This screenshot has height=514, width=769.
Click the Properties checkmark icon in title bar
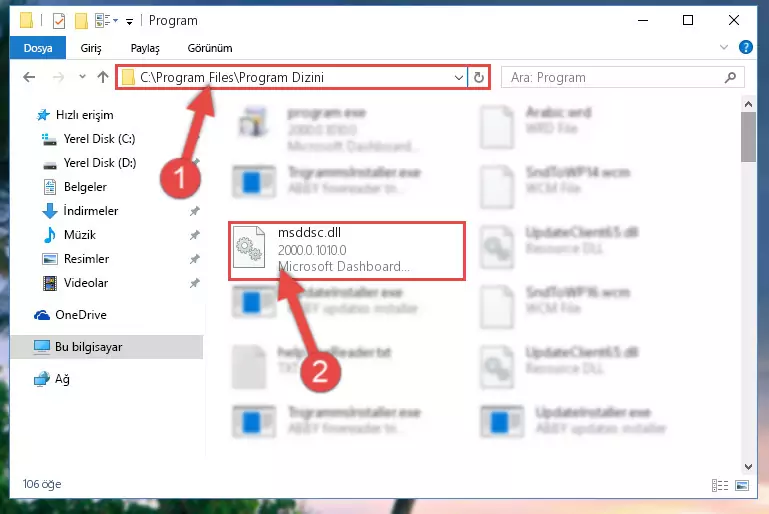click(59, 21)
